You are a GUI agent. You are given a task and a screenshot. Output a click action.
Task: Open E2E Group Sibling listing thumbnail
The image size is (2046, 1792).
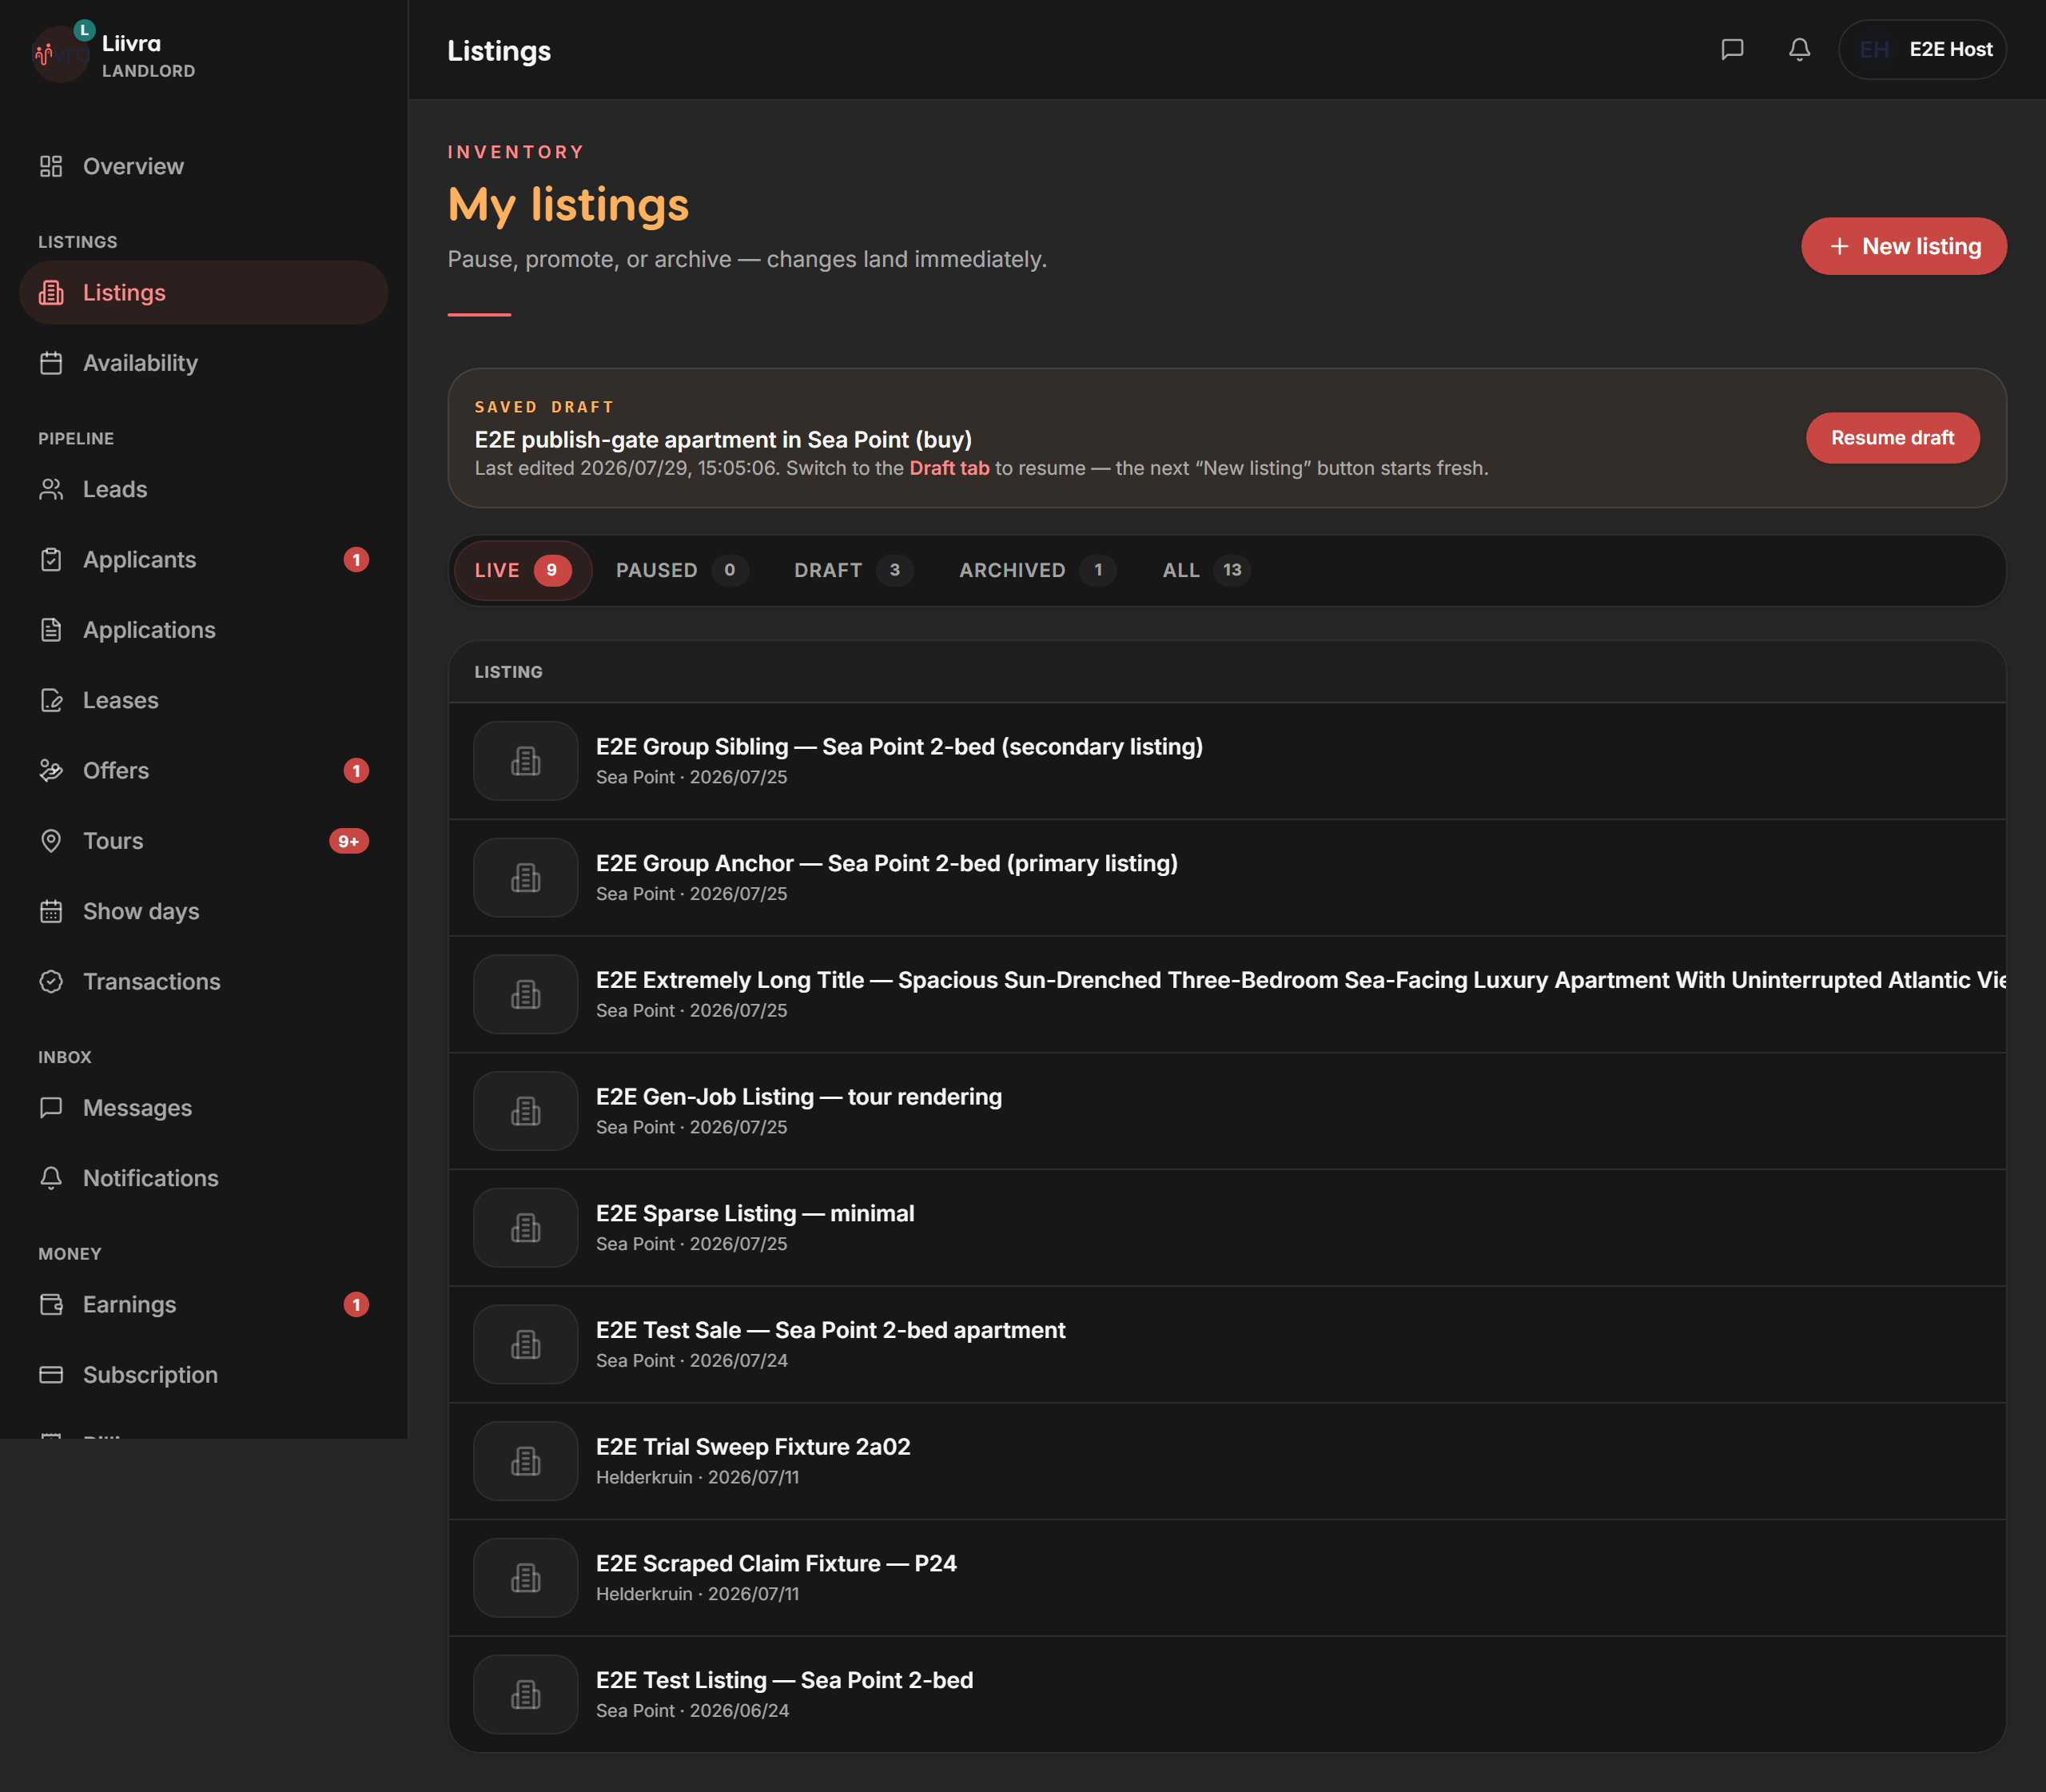tap(526, 761)
